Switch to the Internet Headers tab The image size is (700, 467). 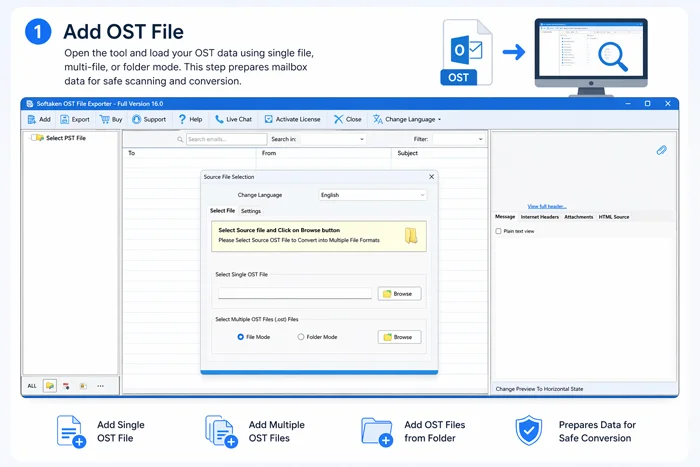click(x=540, y=217)
